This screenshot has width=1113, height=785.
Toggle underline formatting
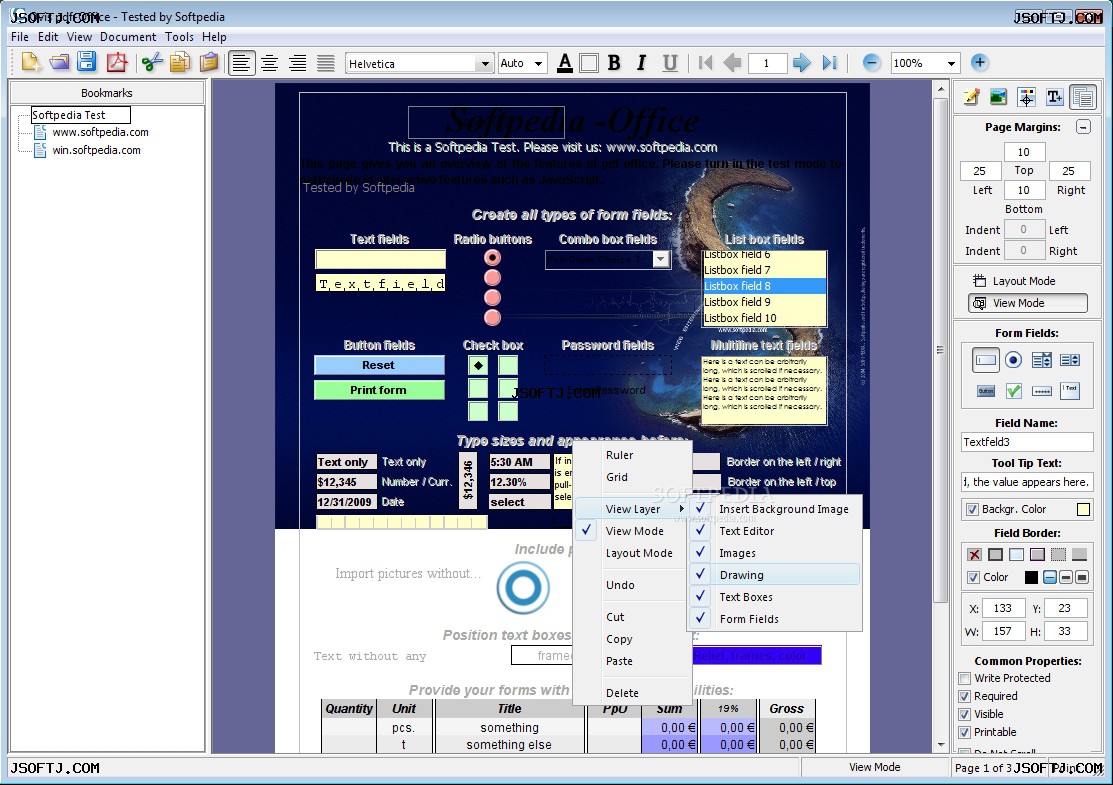pos(669,63)
